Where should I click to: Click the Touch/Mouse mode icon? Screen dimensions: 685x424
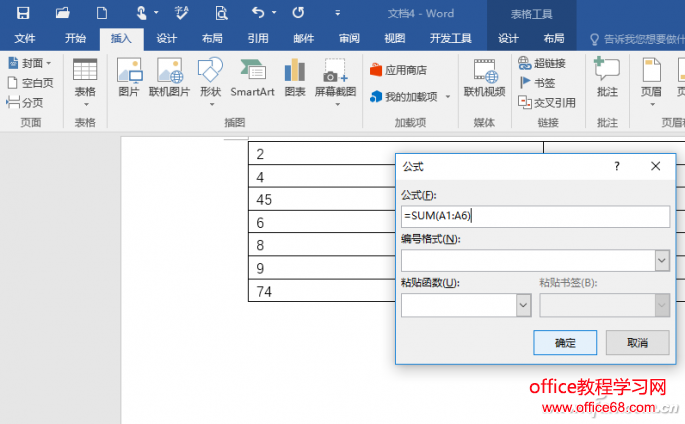141,13
